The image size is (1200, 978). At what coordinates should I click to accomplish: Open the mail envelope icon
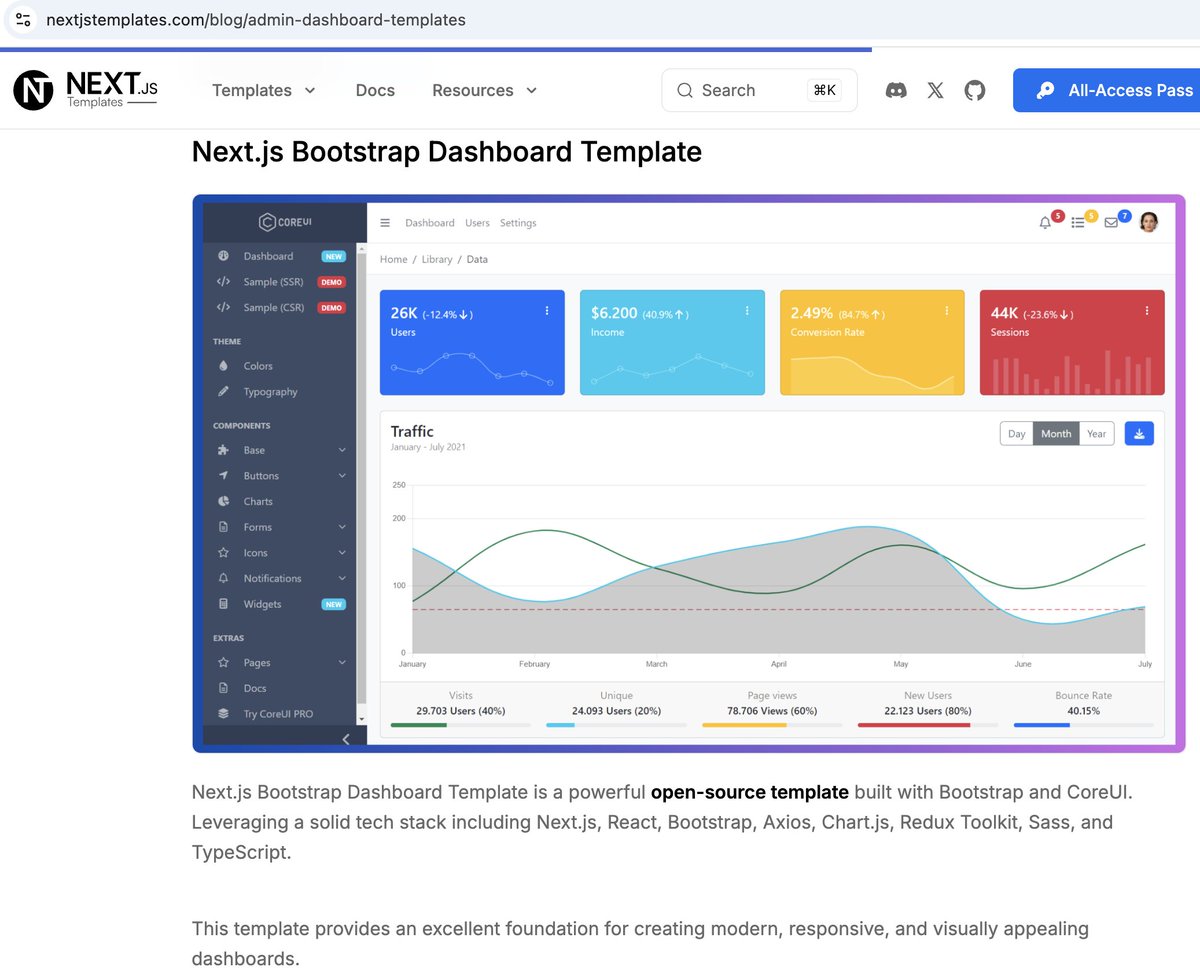click(1111, 223)
